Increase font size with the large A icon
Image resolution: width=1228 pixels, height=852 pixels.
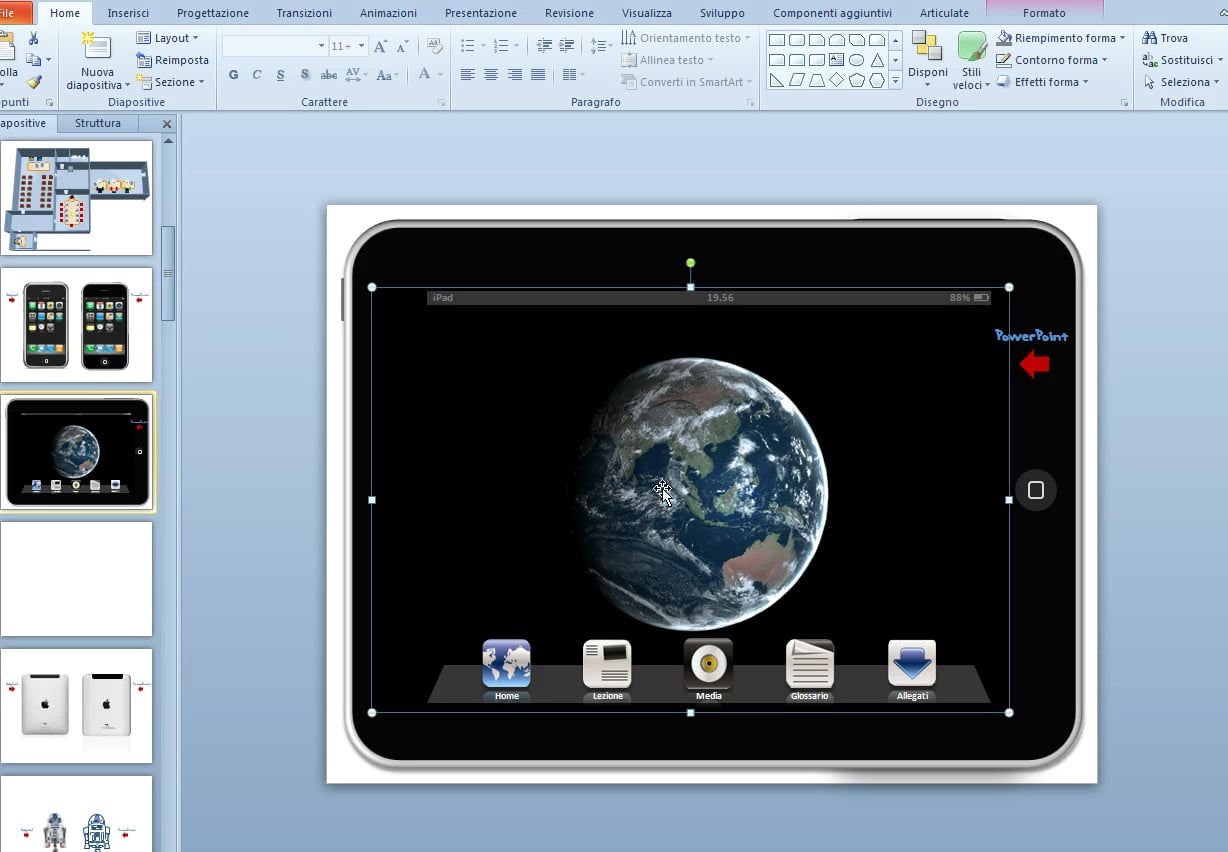click(380, 46)
